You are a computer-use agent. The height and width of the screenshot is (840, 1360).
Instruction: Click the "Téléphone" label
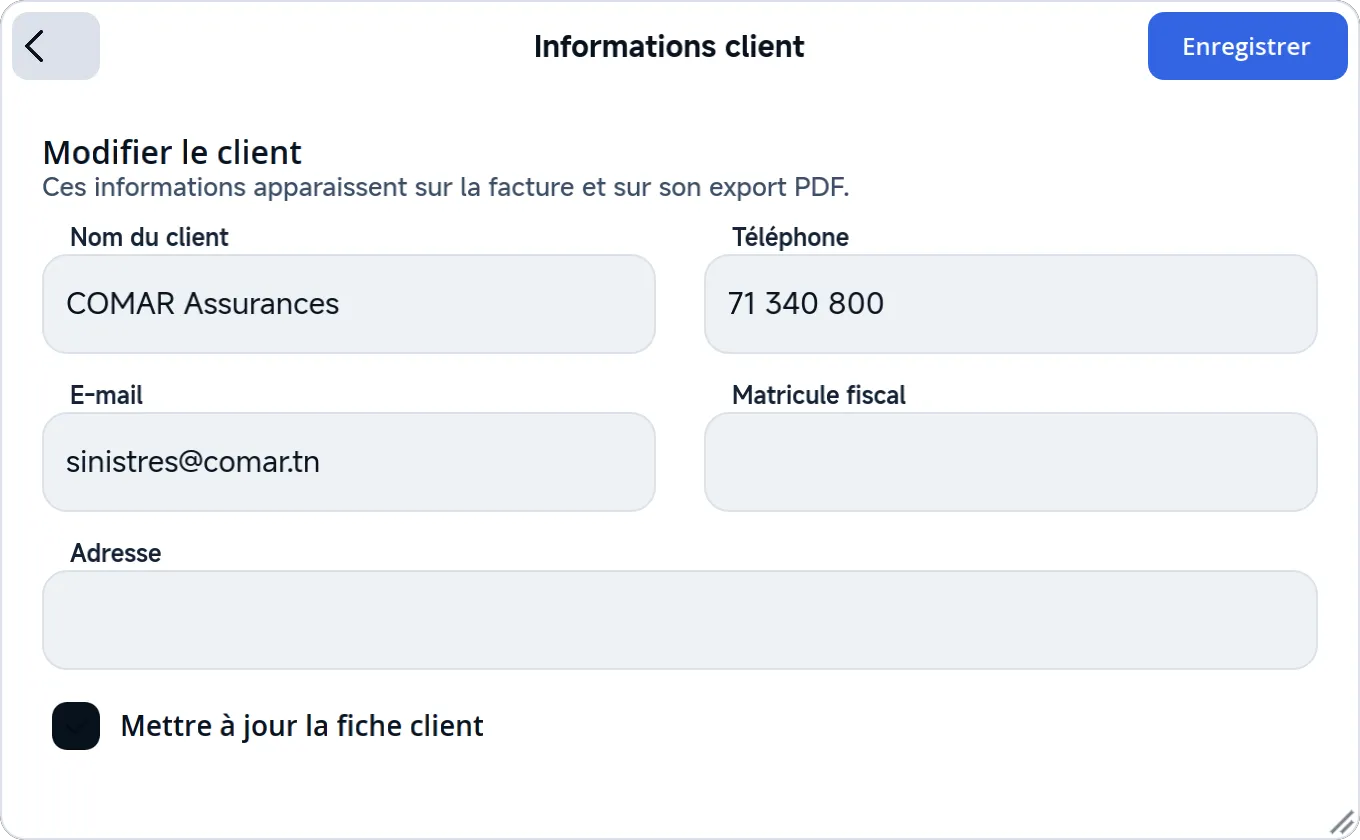coord(790,237)
